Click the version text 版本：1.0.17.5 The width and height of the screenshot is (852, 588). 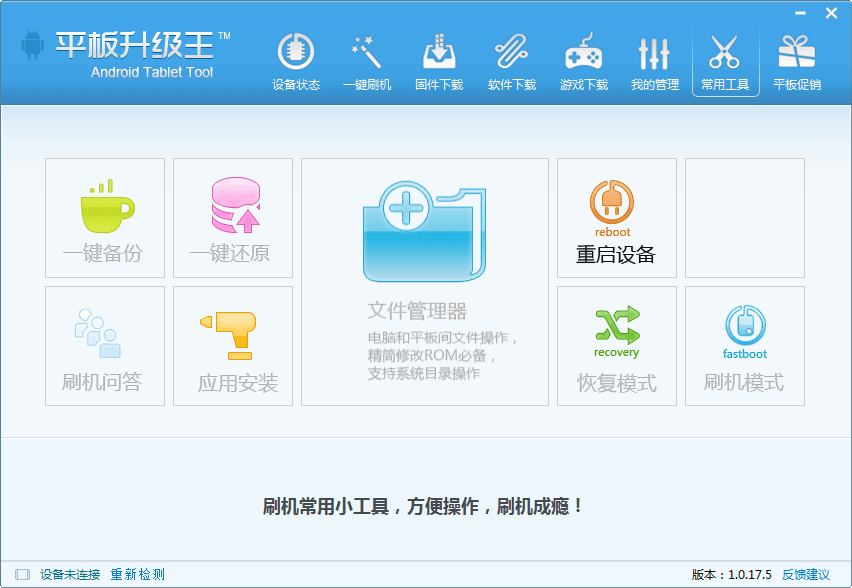click(731, 574)
